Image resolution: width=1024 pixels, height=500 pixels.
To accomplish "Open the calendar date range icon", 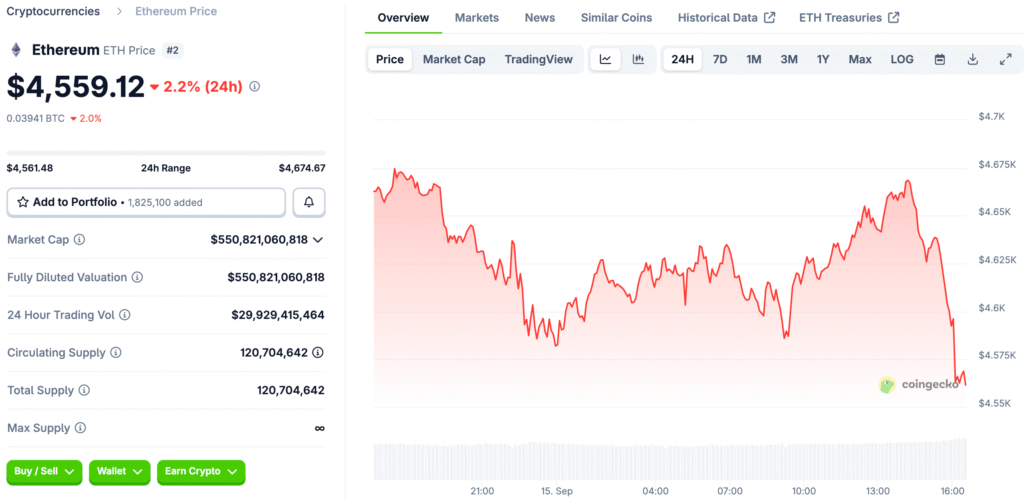I will point(940,59).
